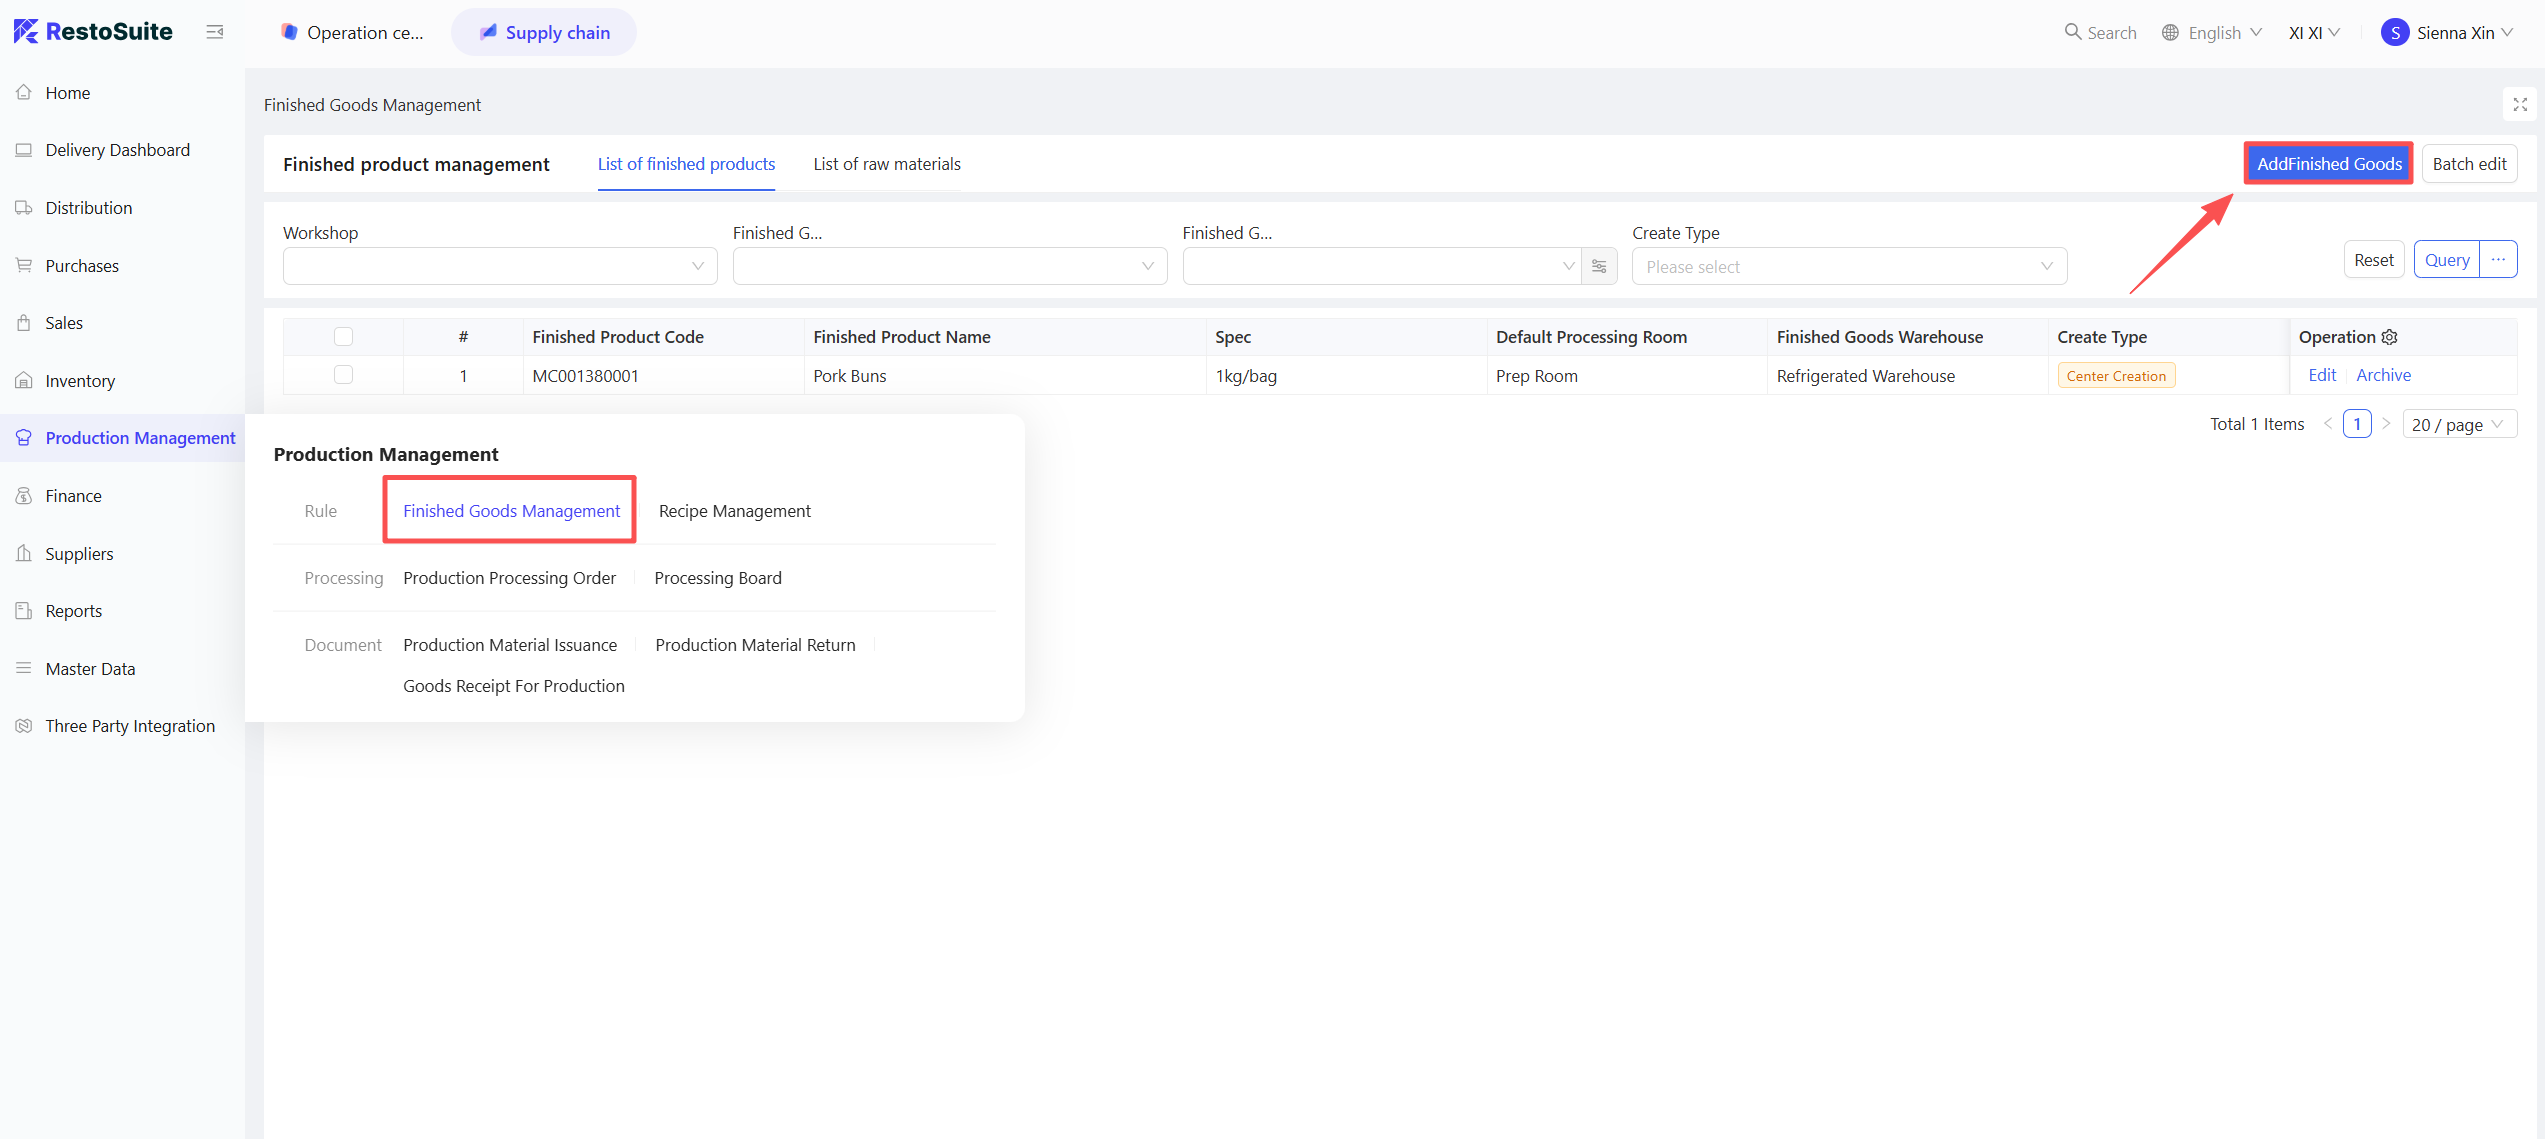Open the more options ellipsis button
Viewport: 2545px width, 1139px height.
pos(2498,260)
